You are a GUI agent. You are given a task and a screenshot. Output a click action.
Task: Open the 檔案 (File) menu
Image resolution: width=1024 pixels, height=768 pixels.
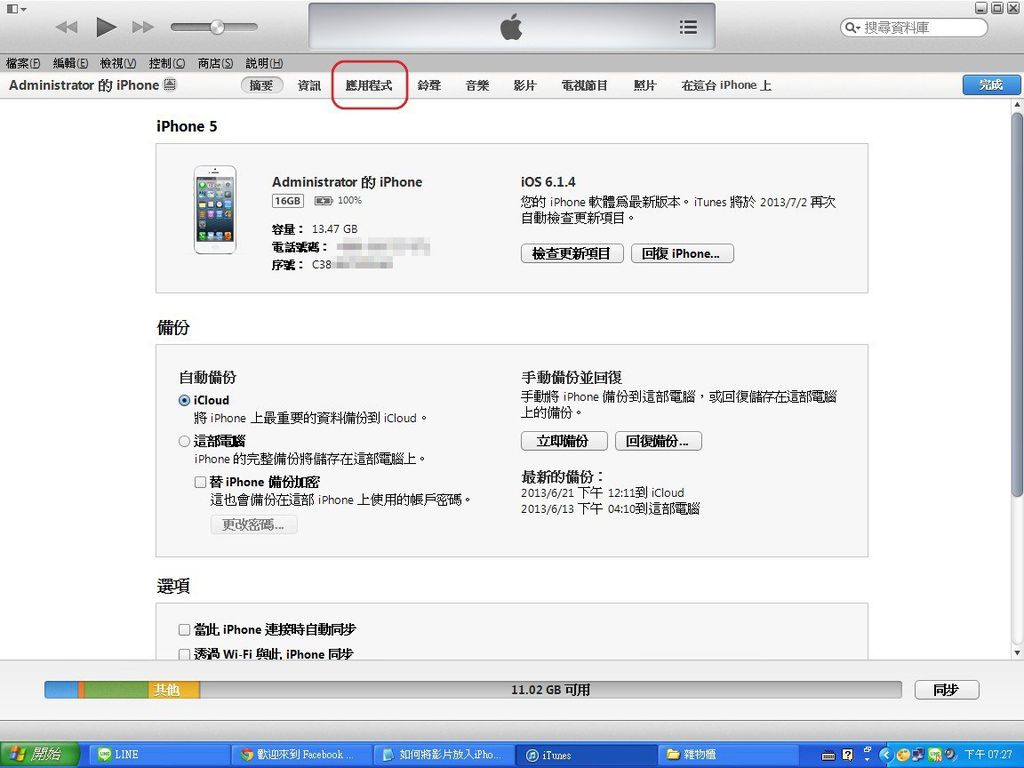tap(23, 63)
